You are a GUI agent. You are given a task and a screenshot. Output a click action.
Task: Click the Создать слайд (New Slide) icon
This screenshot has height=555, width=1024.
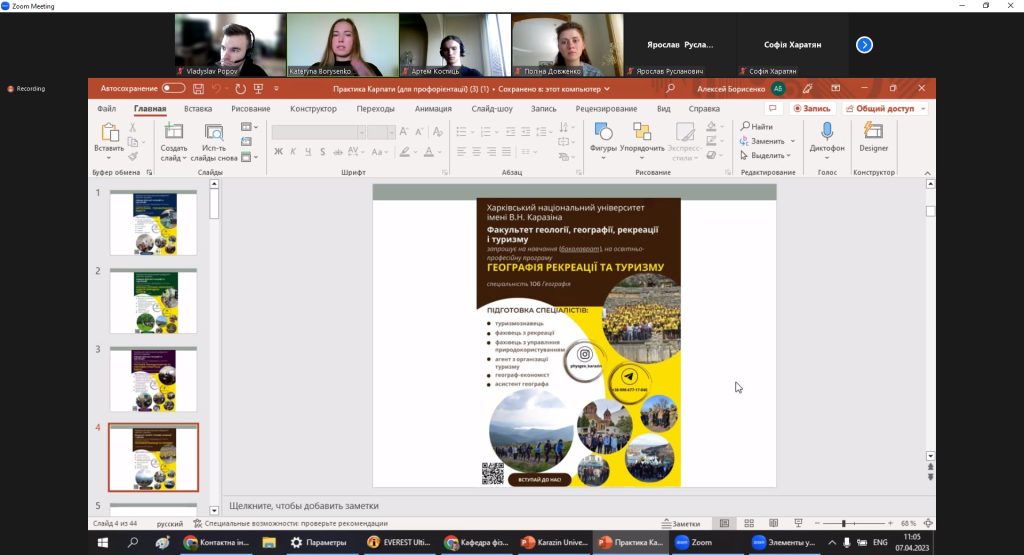pos(173,132)
